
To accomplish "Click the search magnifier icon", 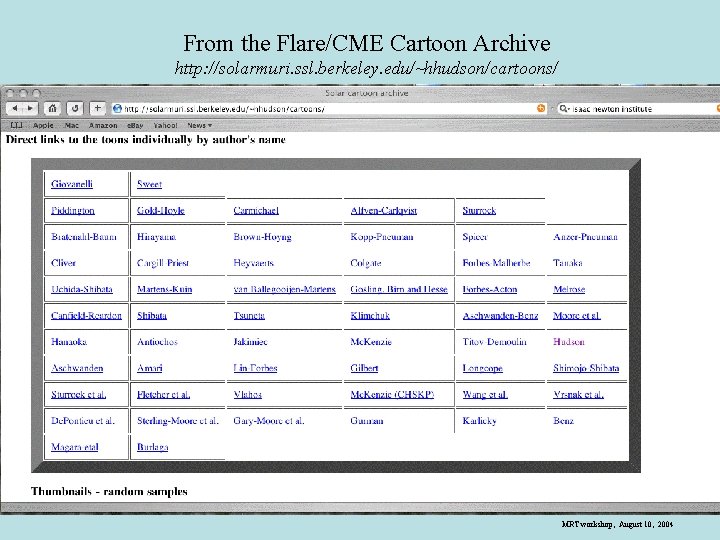I will tap(564, 109).
